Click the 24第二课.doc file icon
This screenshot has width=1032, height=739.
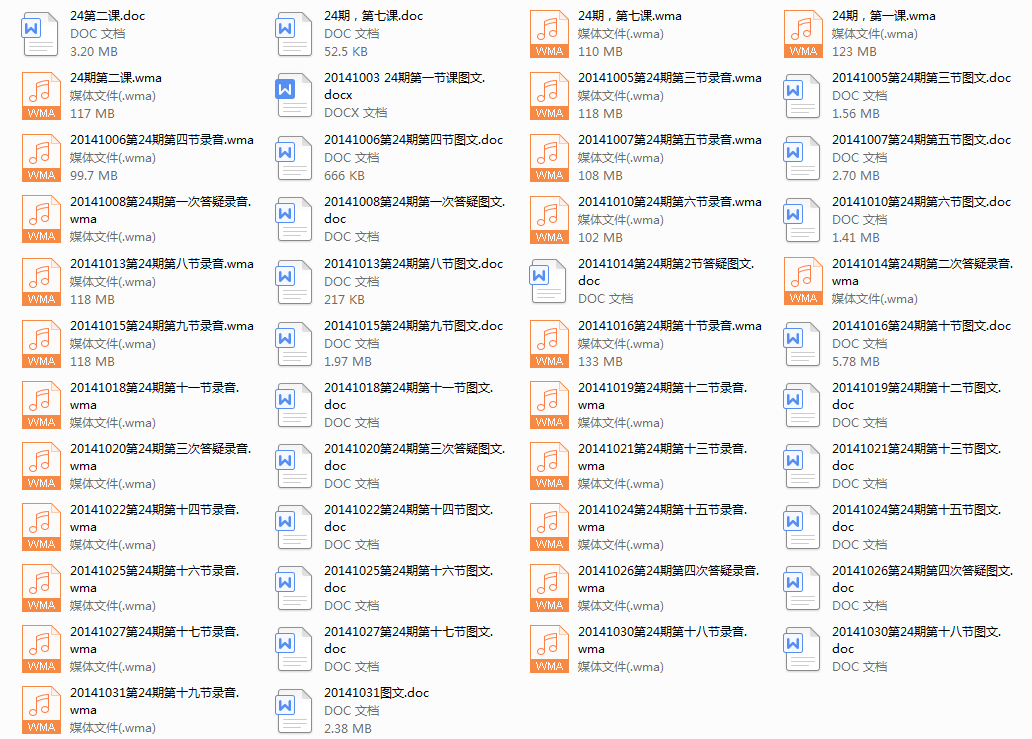(41, 34)
